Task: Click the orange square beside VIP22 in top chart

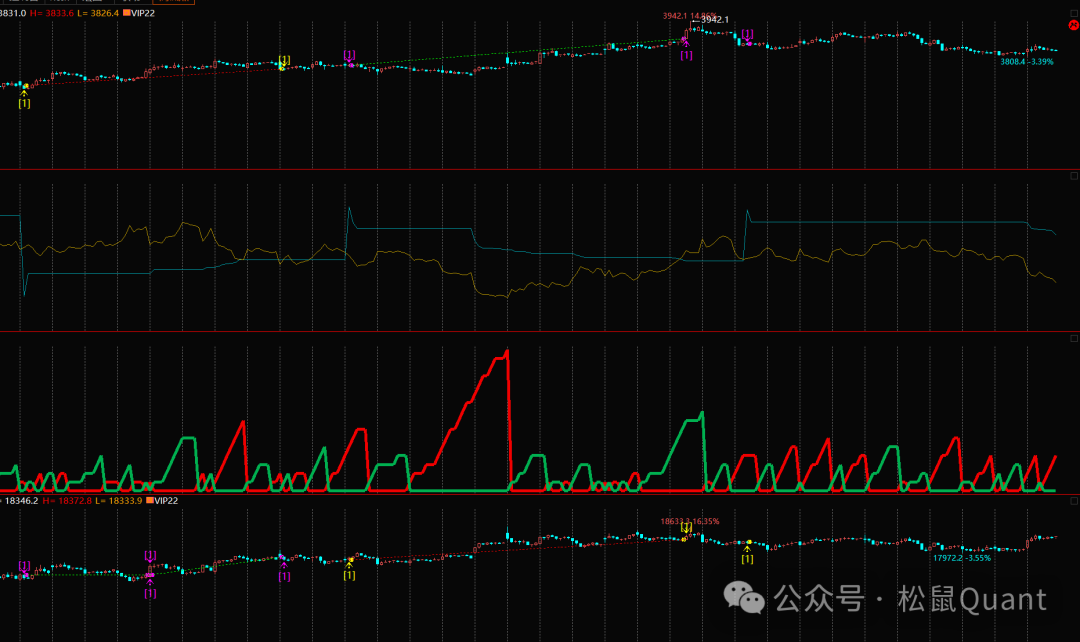Action: [x=125, y=13]
